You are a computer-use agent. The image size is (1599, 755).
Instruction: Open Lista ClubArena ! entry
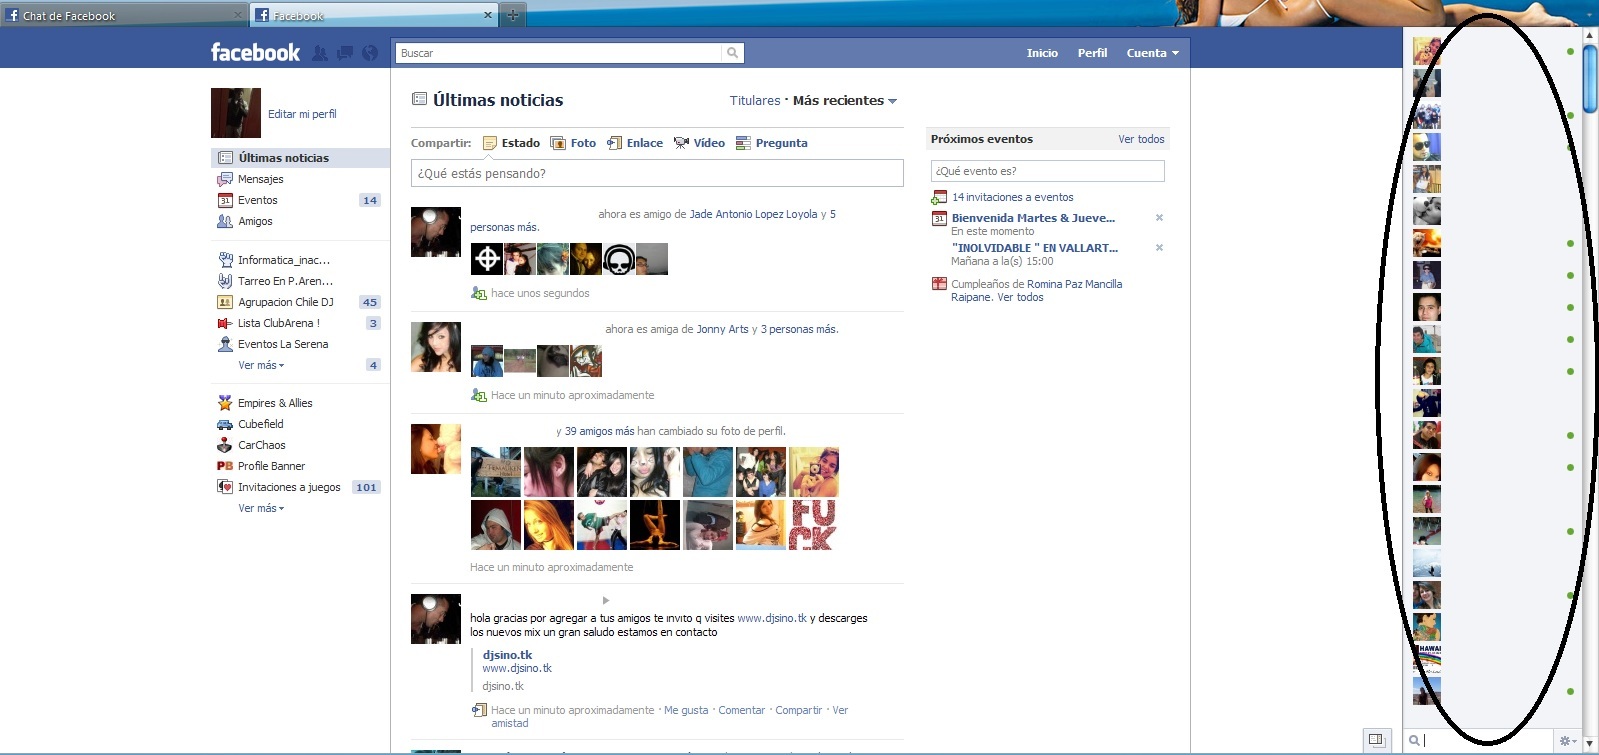tap(278, 323)
